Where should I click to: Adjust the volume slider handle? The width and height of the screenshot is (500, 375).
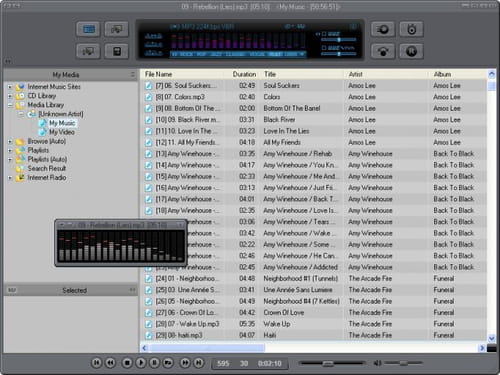pyautogui.click(x=403, y=363)
